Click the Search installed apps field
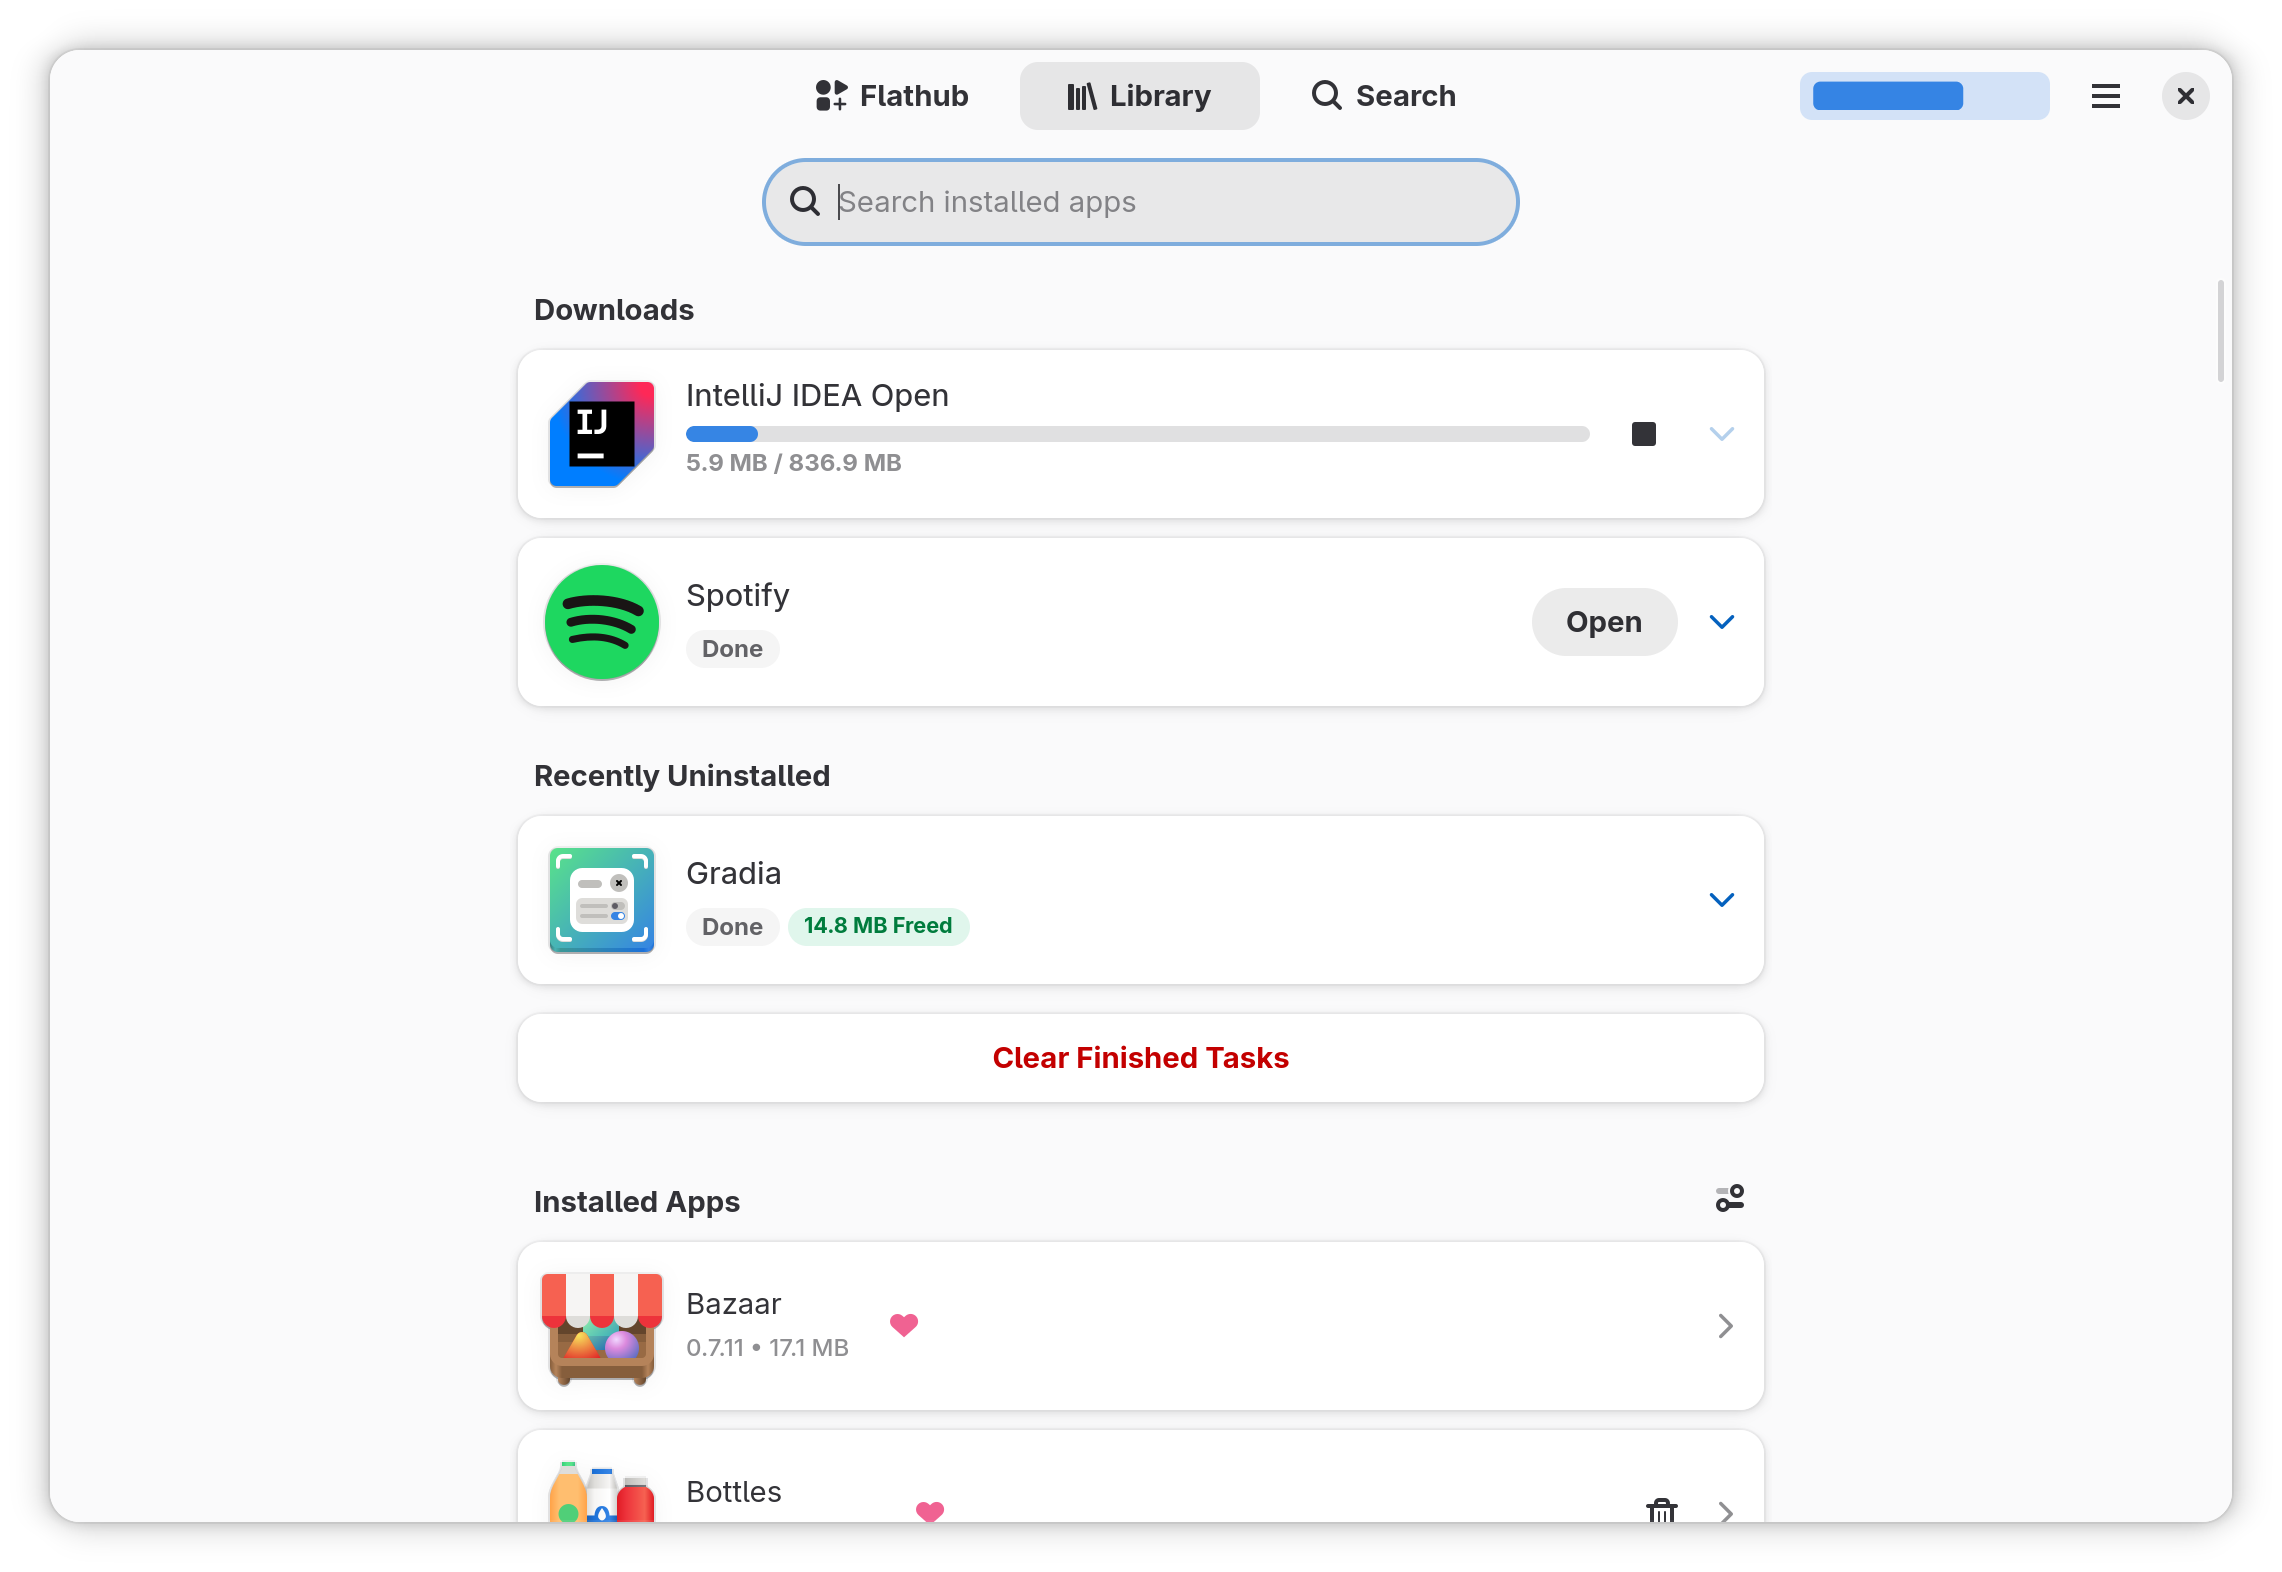Image resolution: width=2282 pixels, height=1572 pixels. point(1140,201)
